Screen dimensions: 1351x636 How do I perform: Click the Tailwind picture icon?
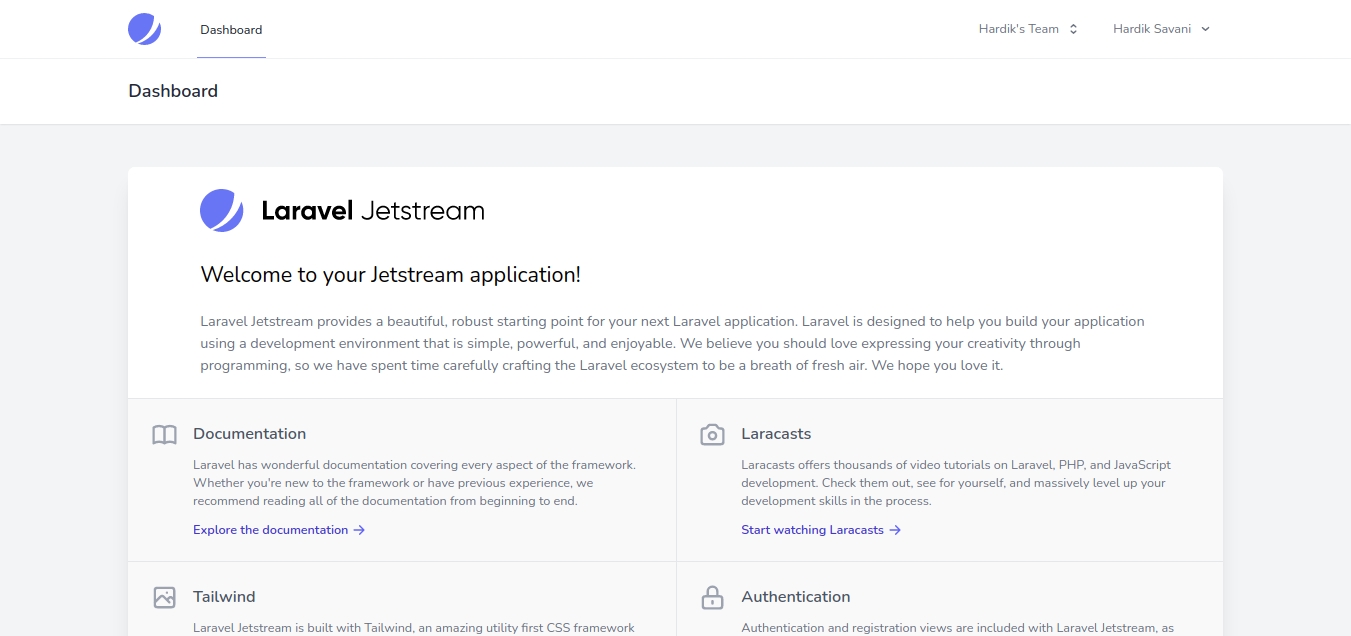click(164, 598)
